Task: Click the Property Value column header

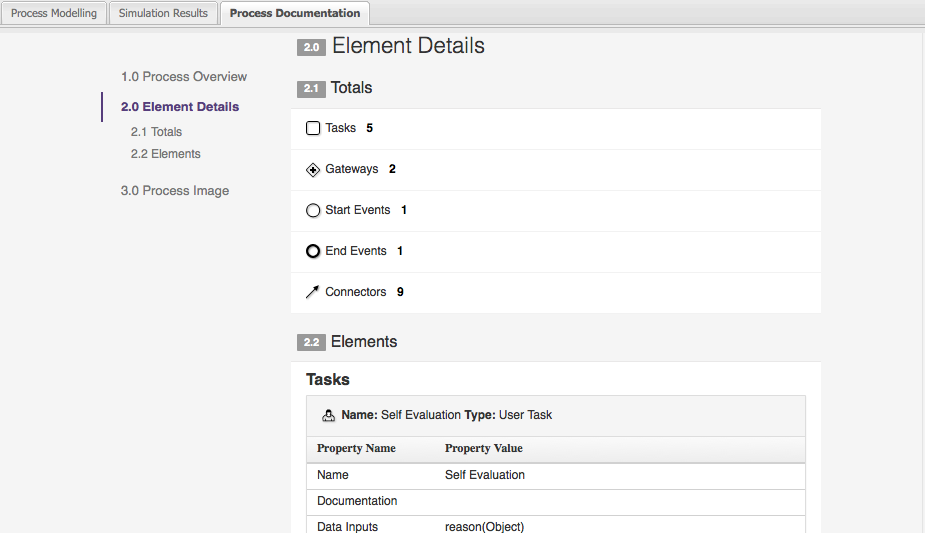Action: point(484,448)
